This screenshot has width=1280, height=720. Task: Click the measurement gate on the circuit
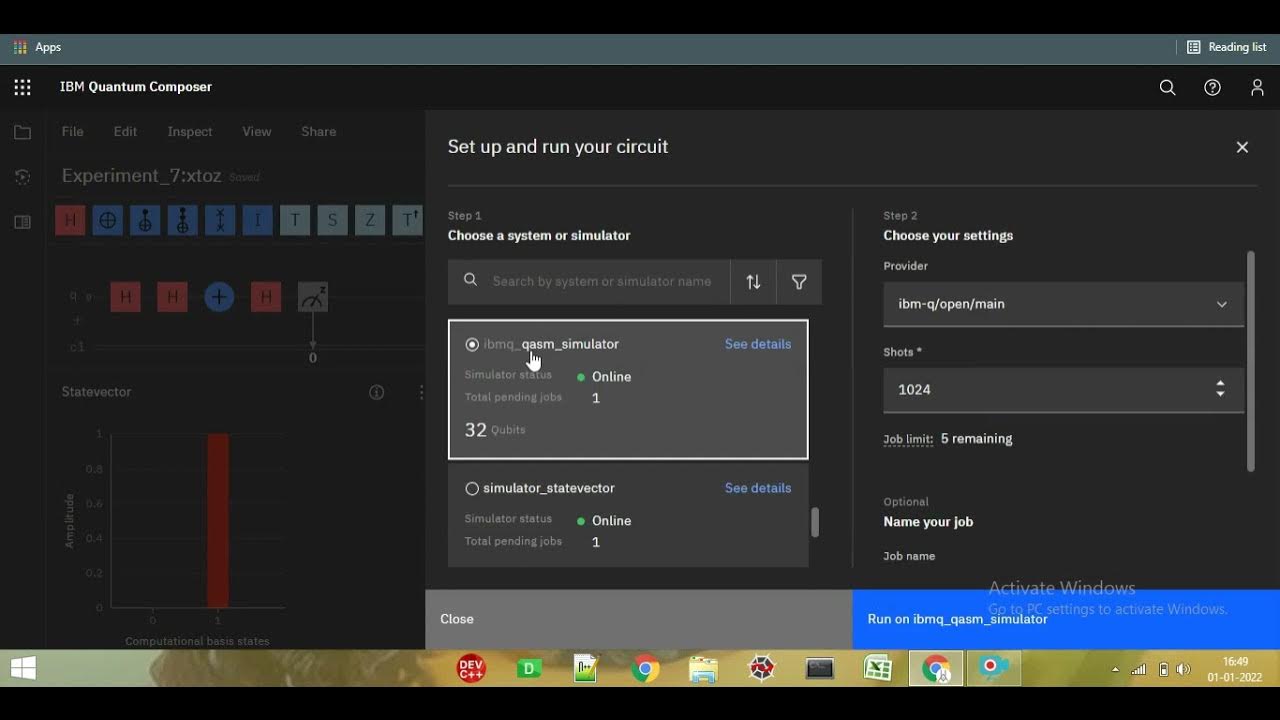(313, 297)
